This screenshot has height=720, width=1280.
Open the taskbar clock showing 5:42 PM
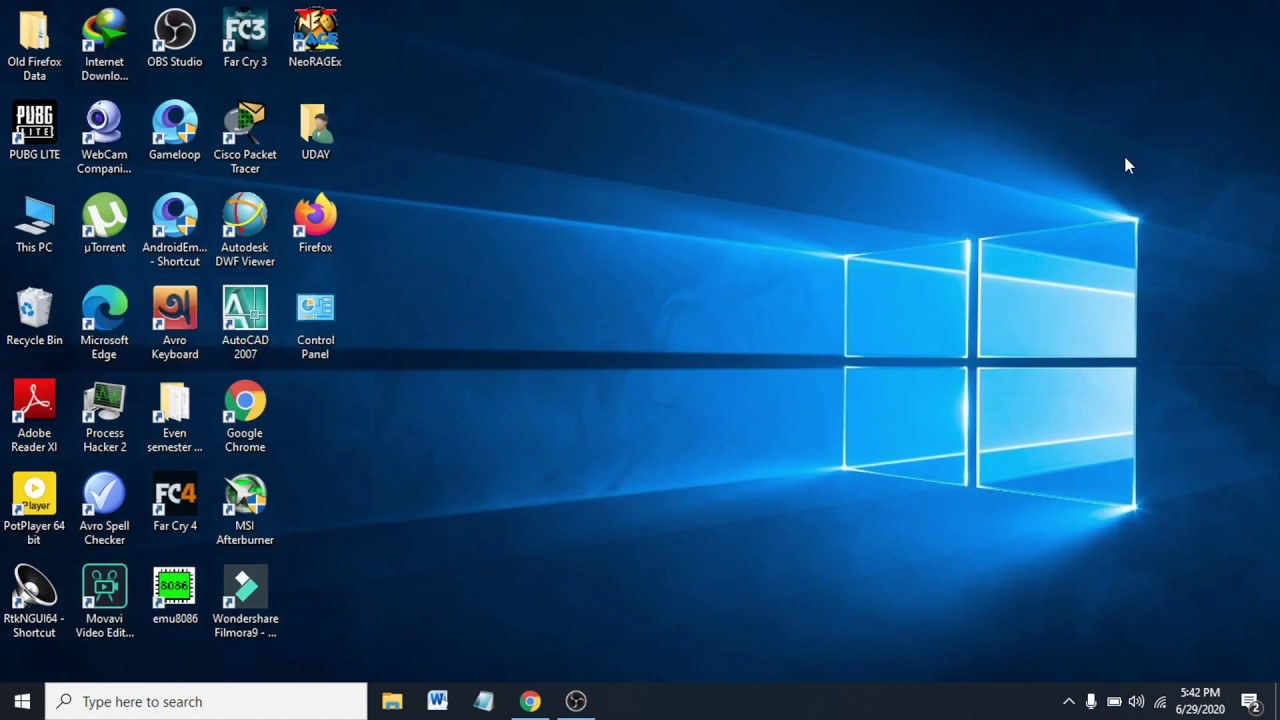click(1200, 701)
